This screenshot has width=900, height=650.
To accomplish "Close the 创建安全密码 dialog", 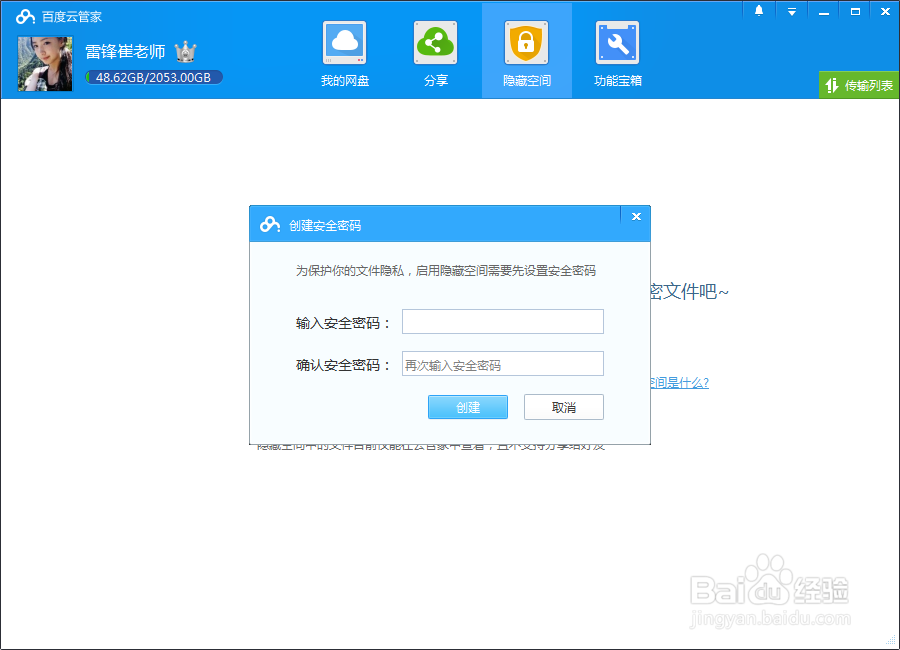I will 636,216.
